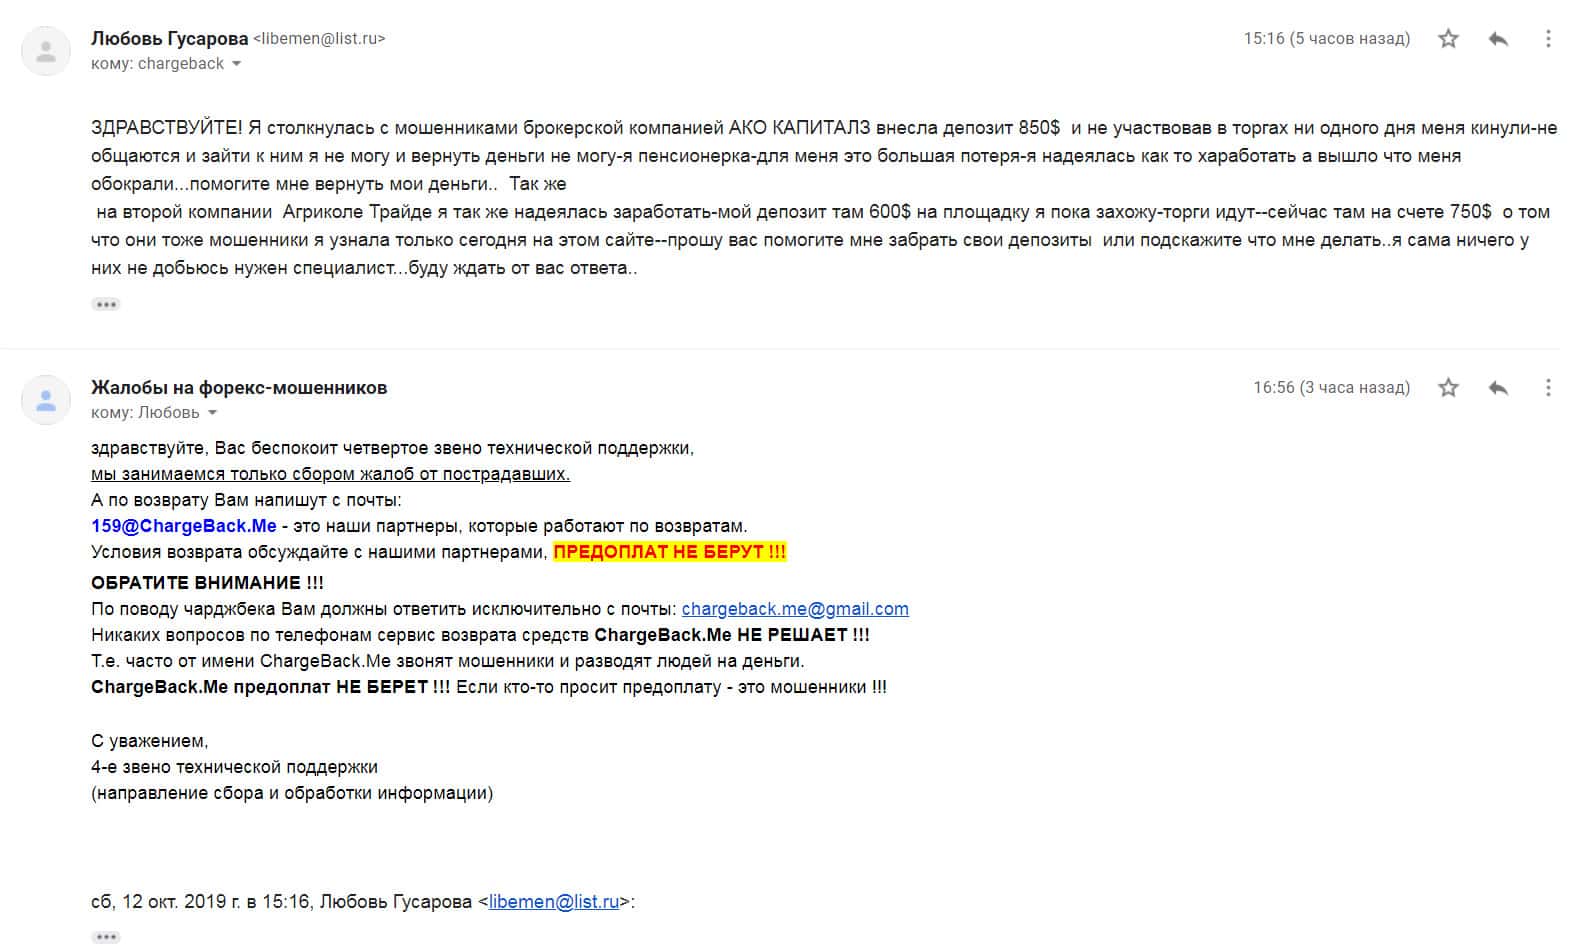Click the 159@ChargeBack.Me address

click(183, 526)
